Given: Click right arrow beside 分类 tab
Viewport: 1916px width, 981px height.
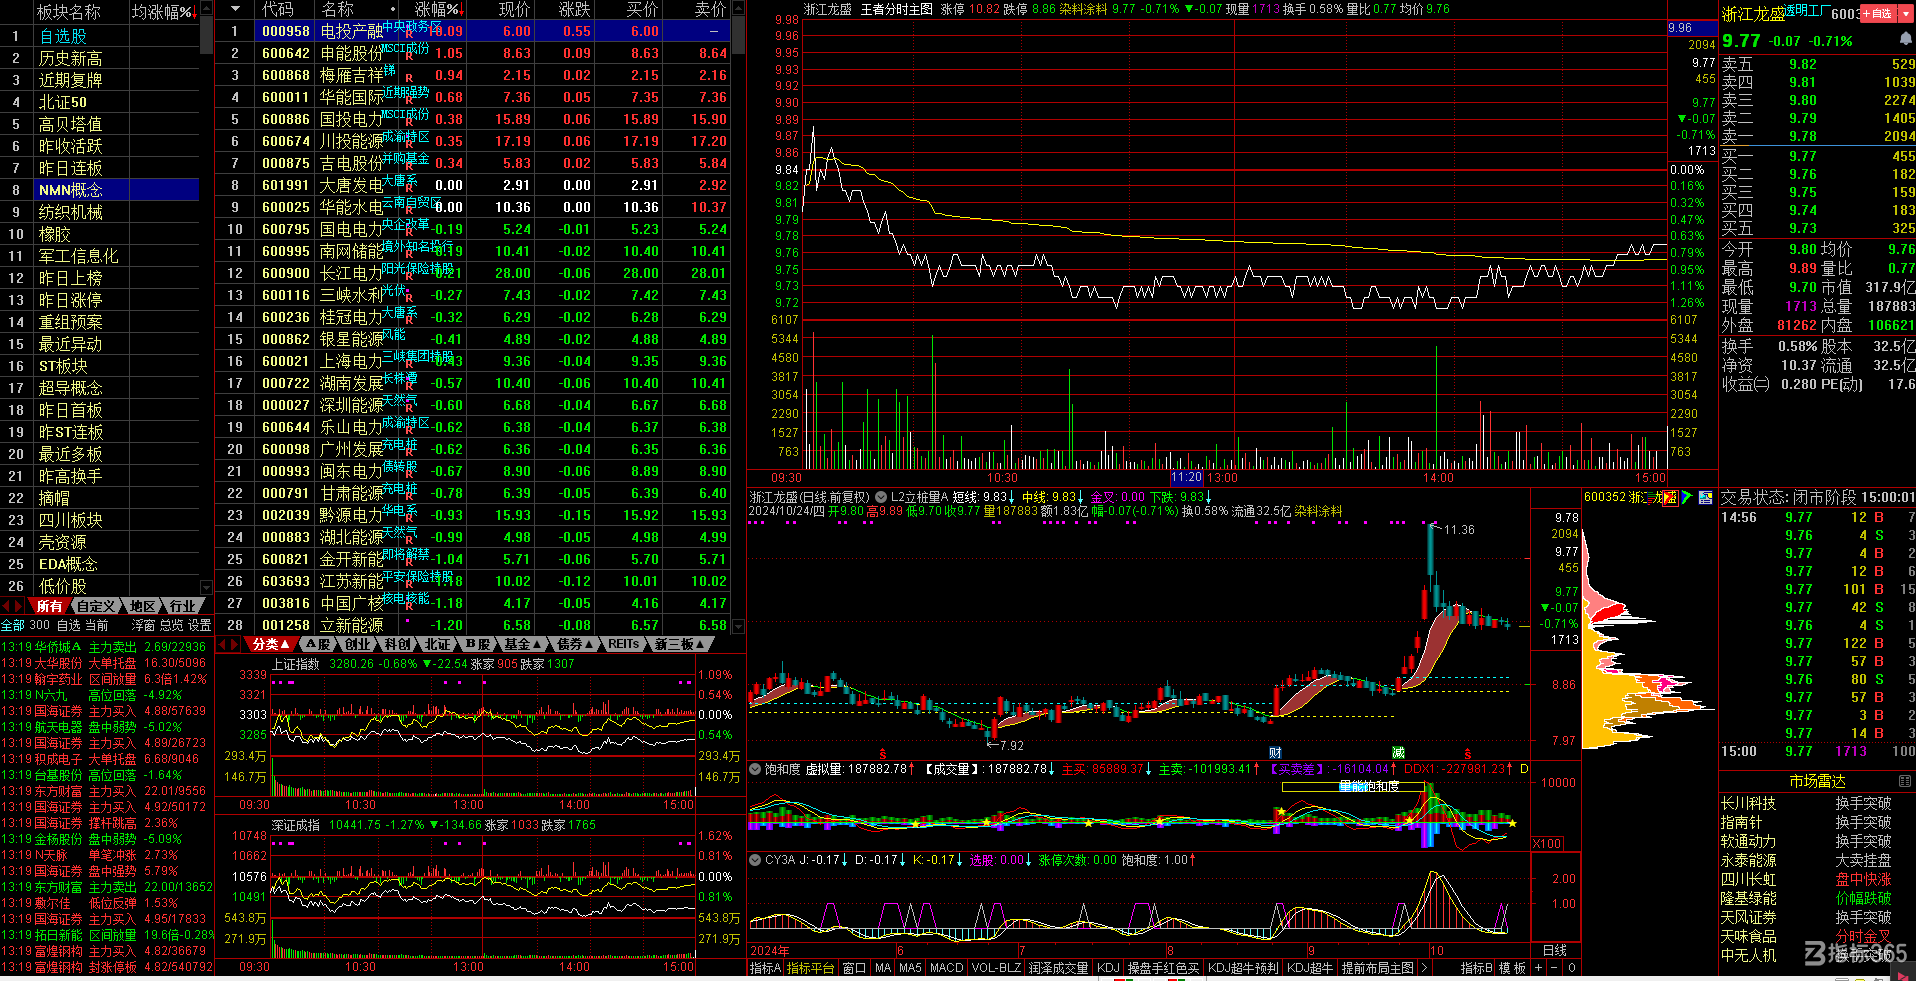Looking at the screenshot, I should [x=236, y=644].
